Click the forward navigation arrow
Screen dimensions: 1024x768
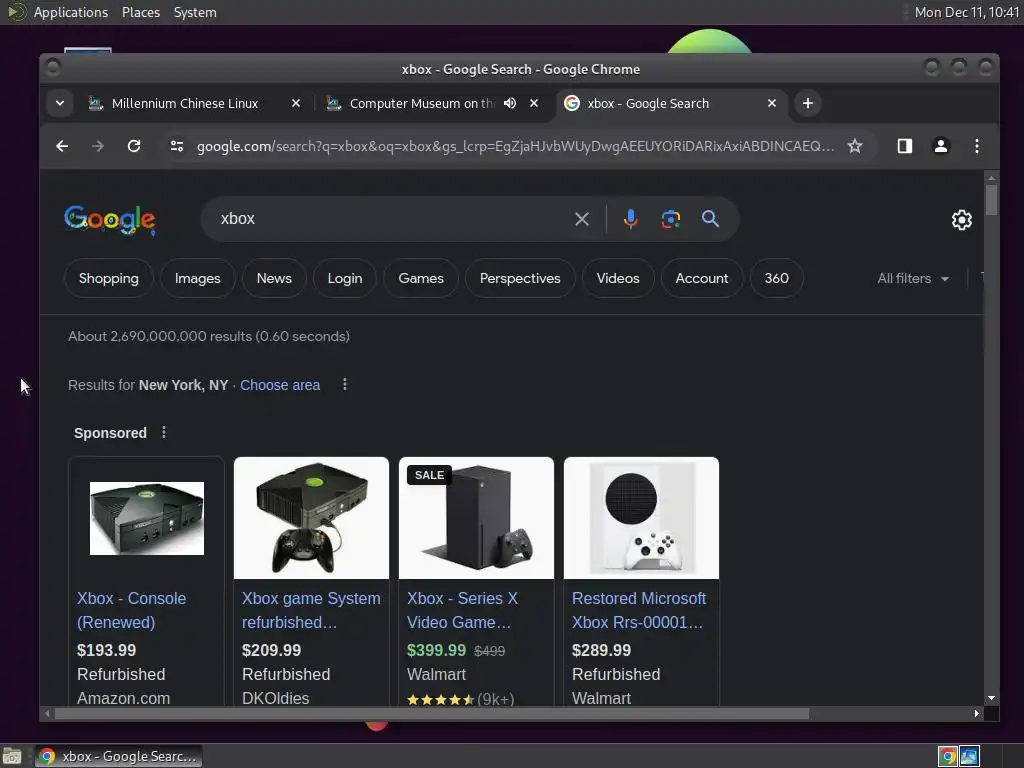coord(98,146)
